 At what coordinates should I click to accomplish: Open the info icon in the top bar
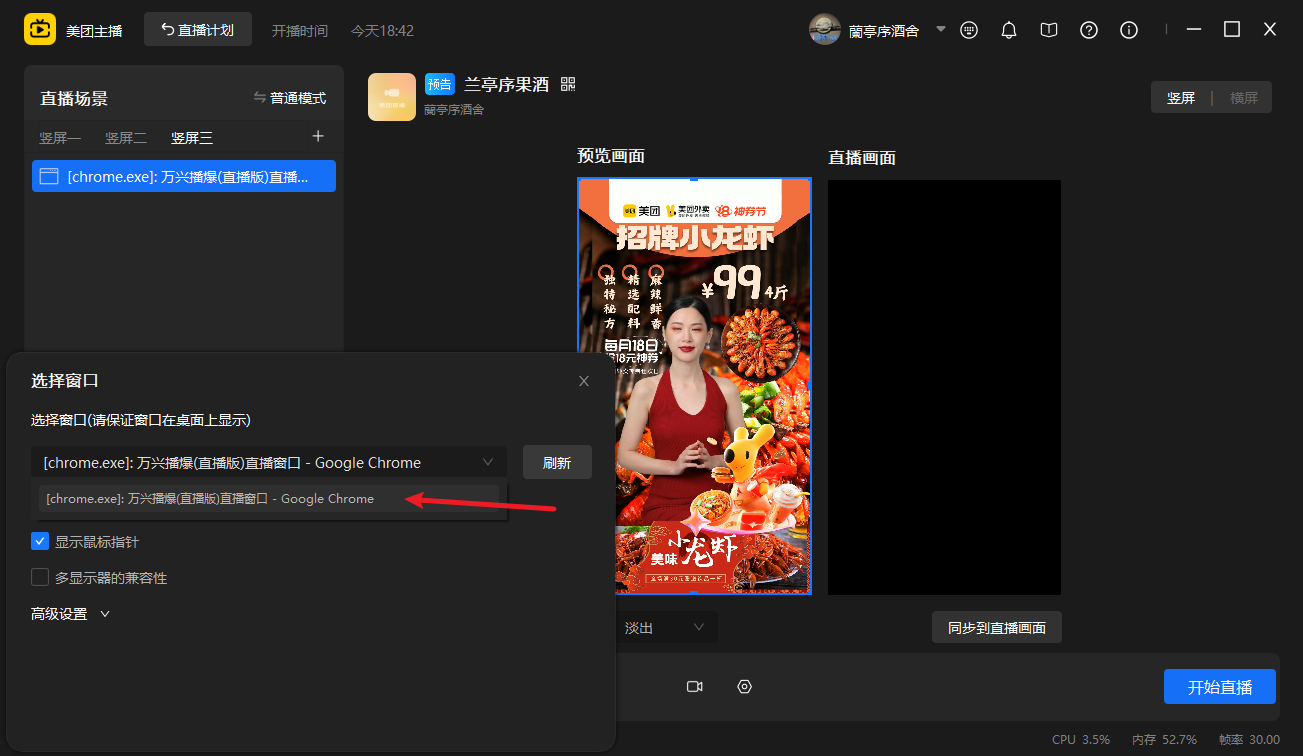pos(1129,30)
